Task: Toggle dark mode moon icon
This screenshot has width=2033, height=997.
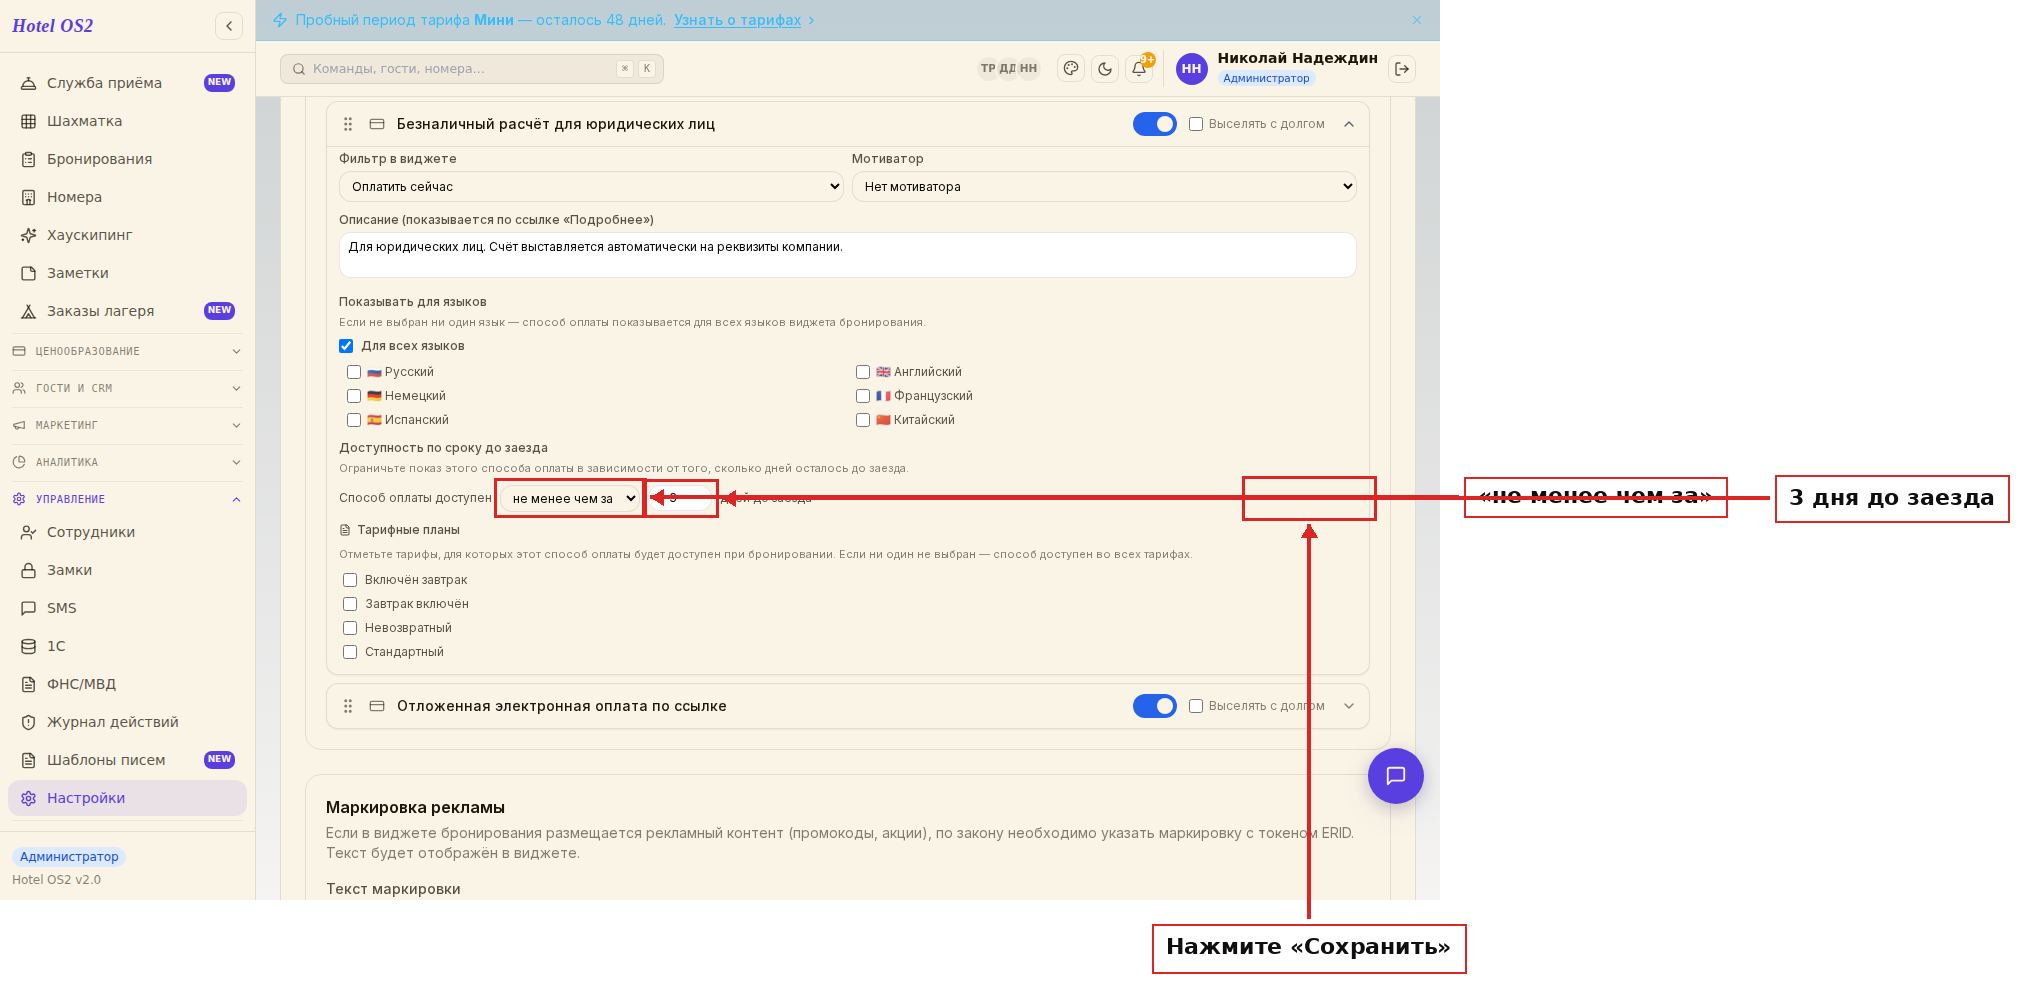Action: 1105,69
